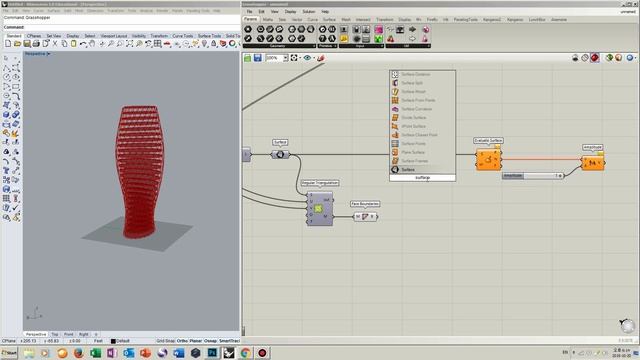
Task: Click the Amplitude component on the canvas
Action: pos(593,163)
